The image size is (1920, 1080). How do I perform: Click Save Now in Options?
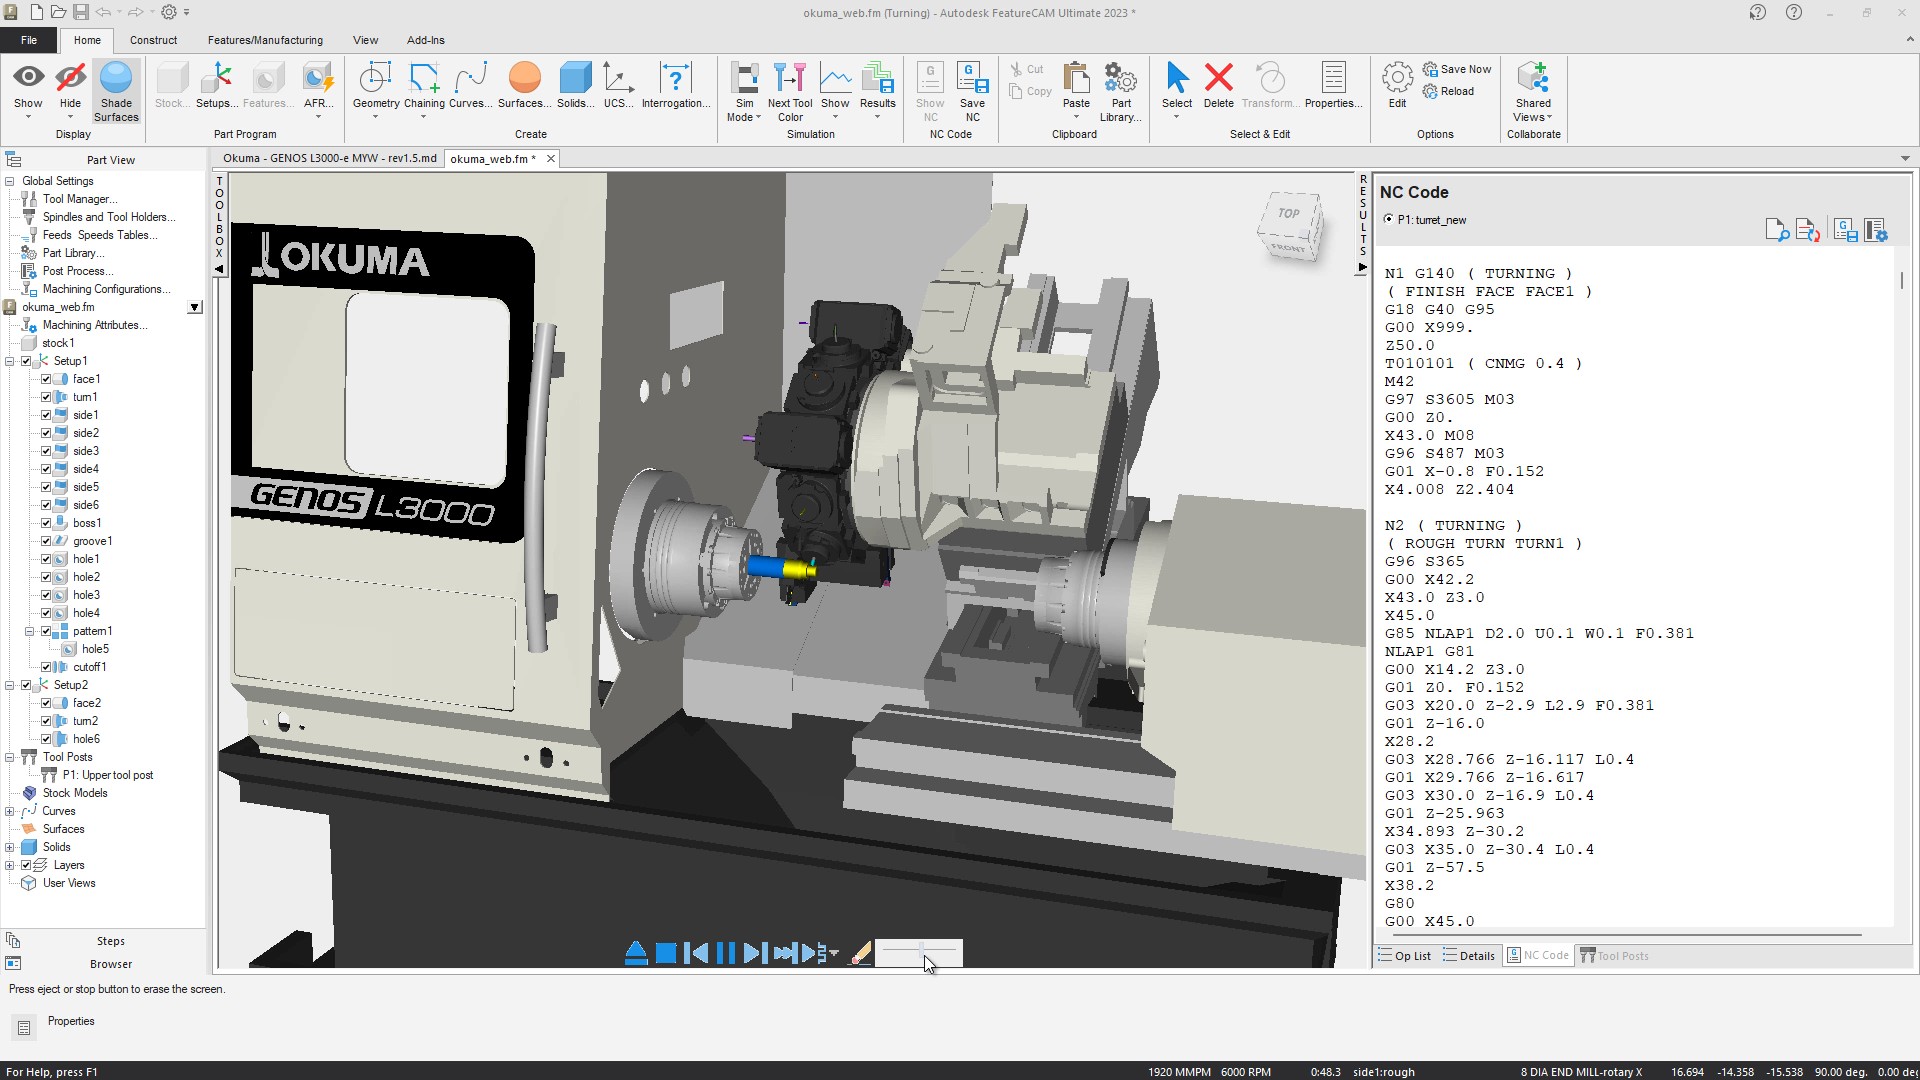click(x=1457, y=69)
